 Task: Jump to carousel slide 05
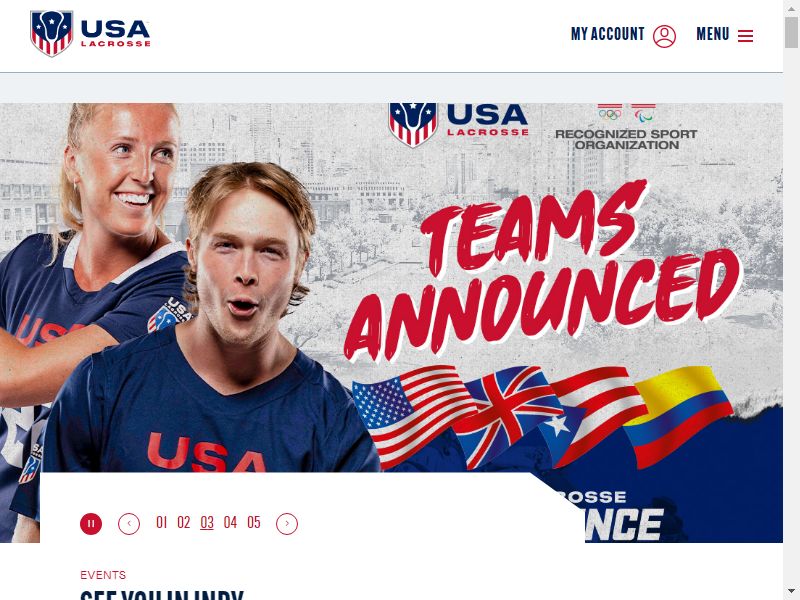click(254, 522)
